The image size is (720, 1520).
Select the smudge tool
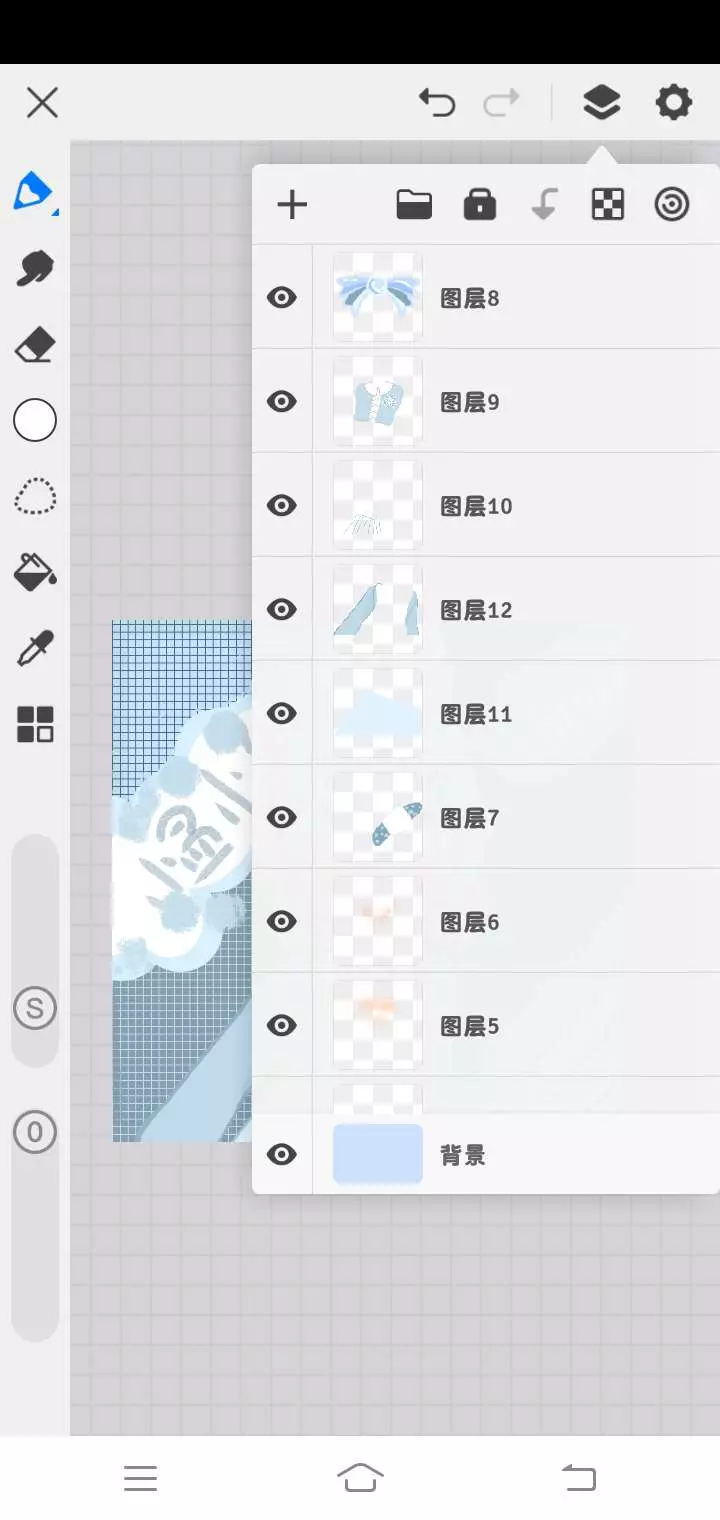pyautogui.click(x=35, y=268)
